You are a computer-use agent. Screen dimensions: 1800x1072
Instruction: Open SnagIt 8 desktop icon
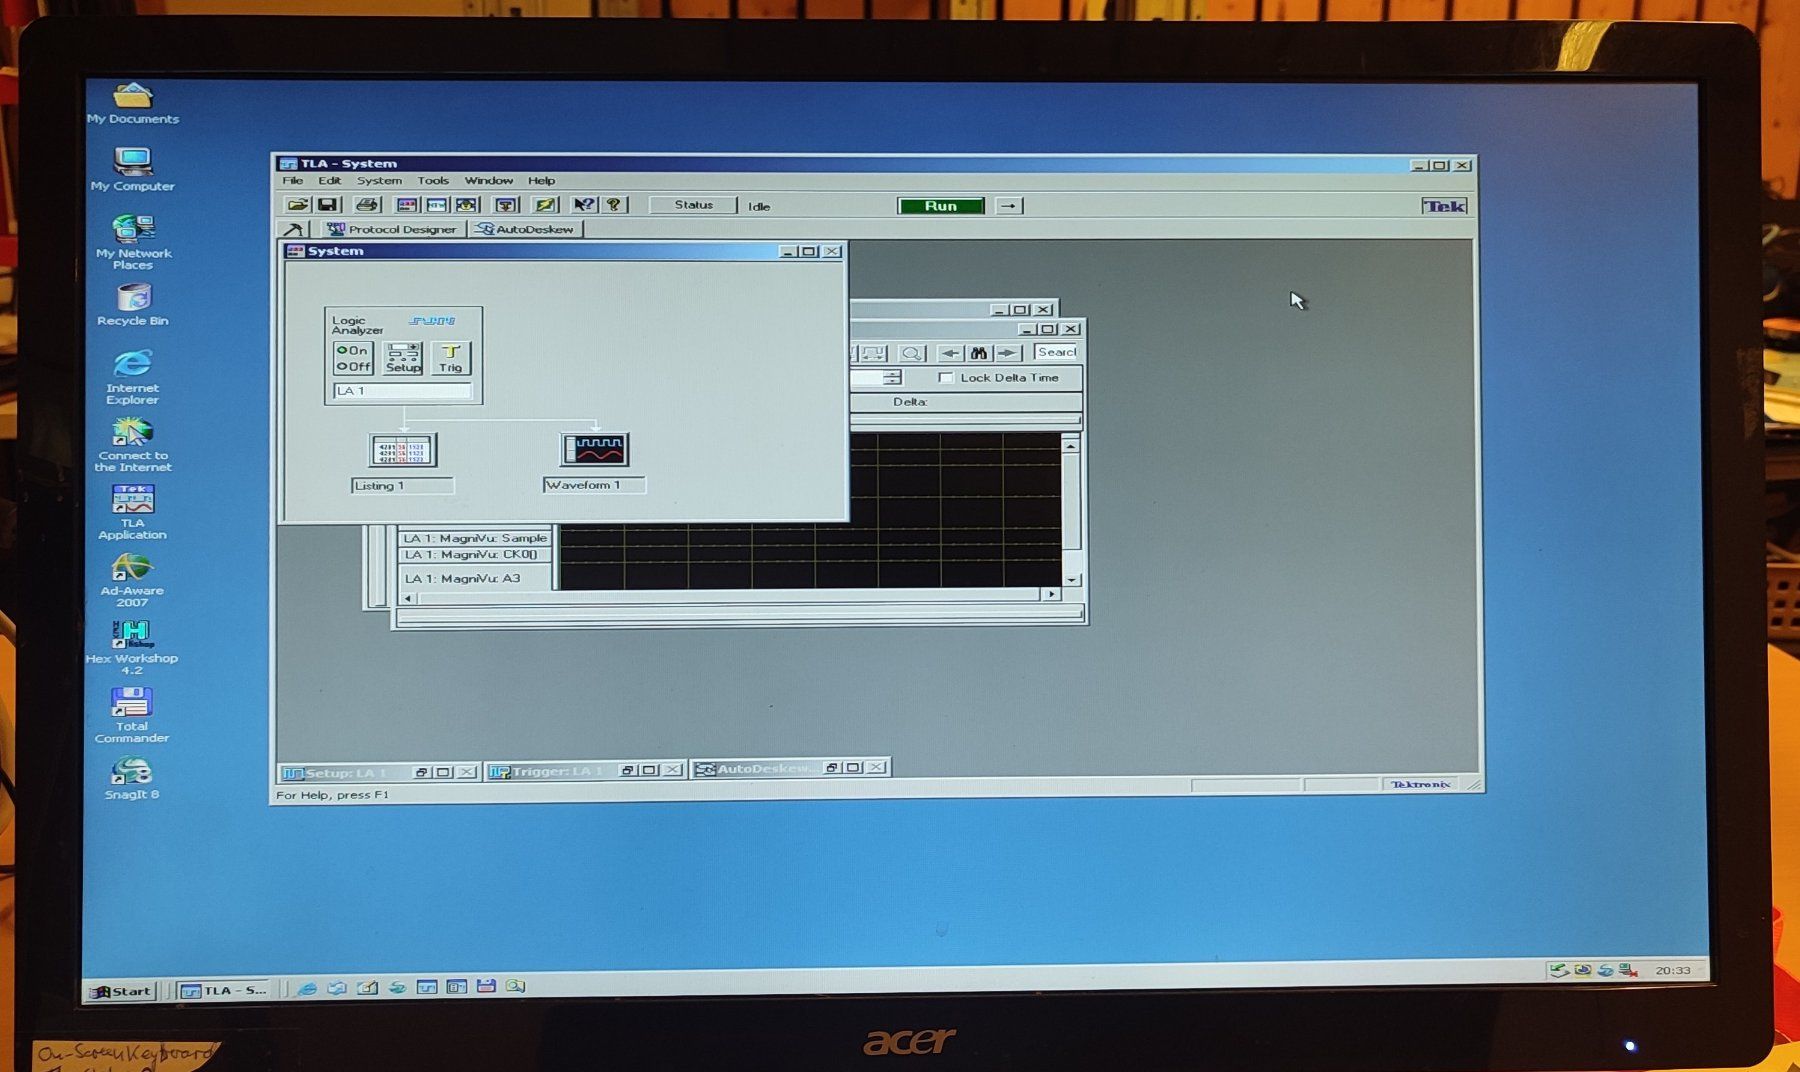(132, 779)
